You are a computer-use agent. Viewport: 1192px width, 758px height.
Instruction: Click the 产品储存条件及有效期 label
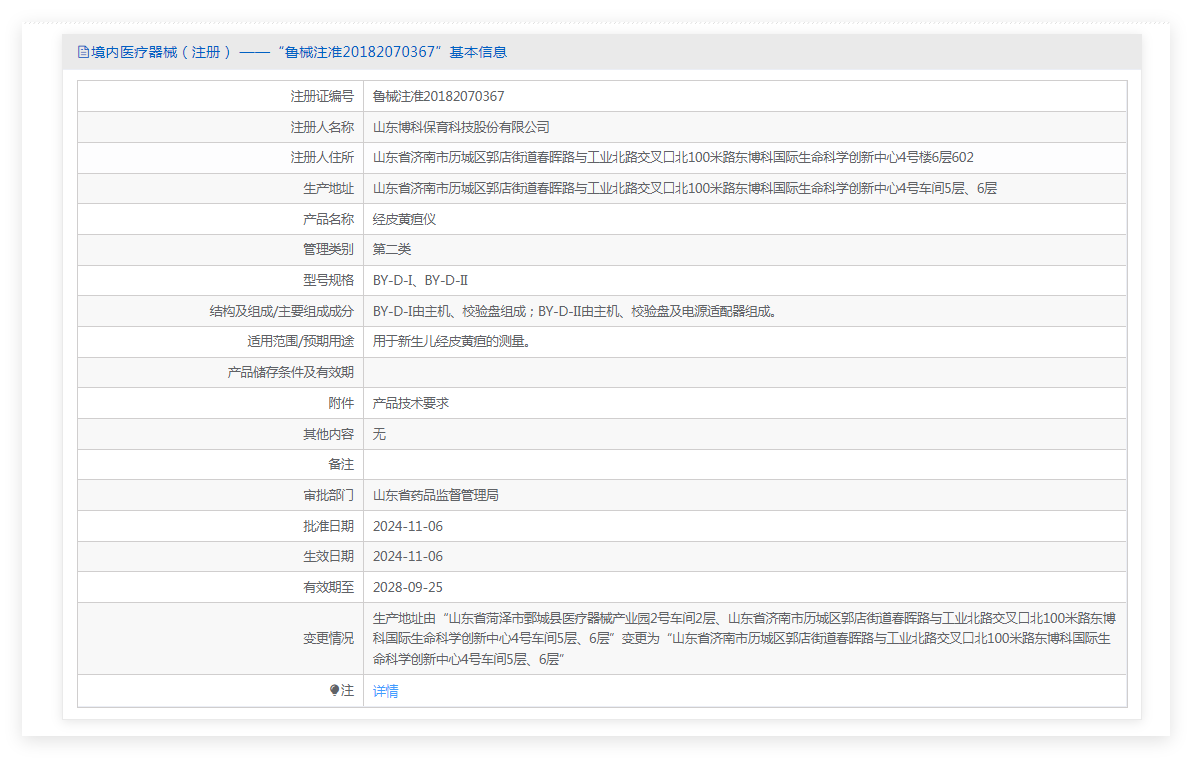click(x=290, y=373)
